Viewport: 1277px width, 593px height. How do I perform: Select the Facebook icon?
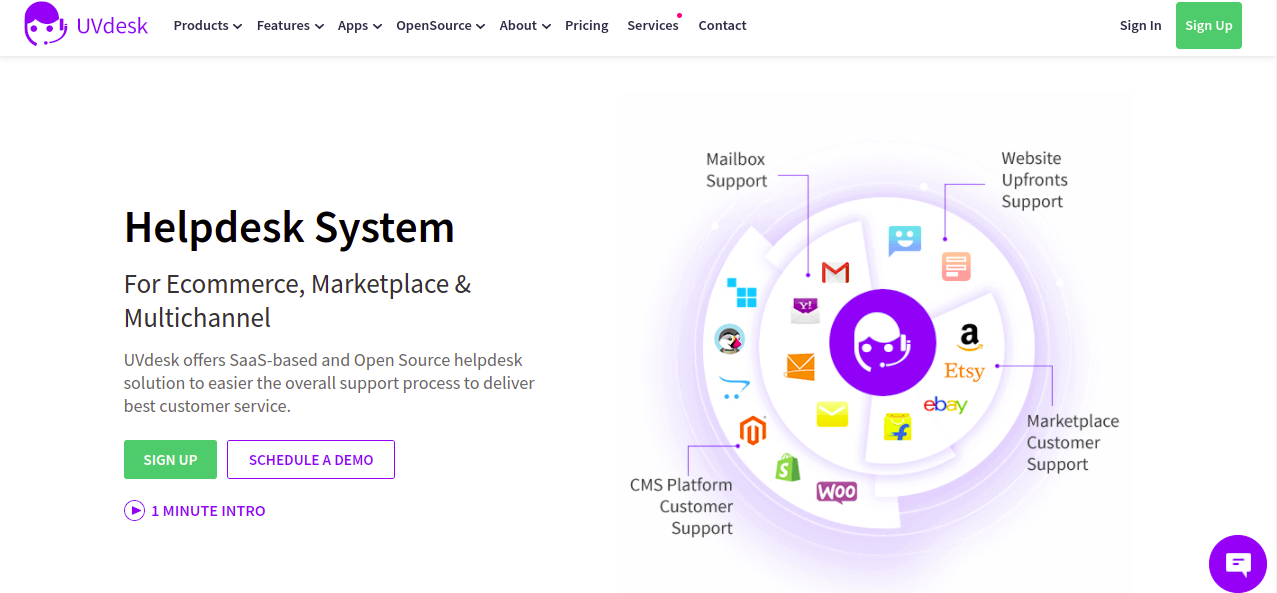pos(898,427)
